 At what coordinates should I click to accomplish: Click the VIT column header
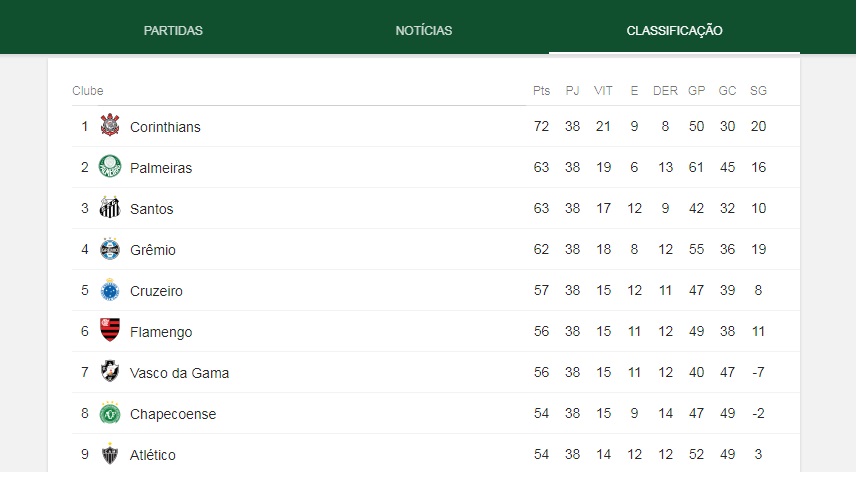[603, 91]
